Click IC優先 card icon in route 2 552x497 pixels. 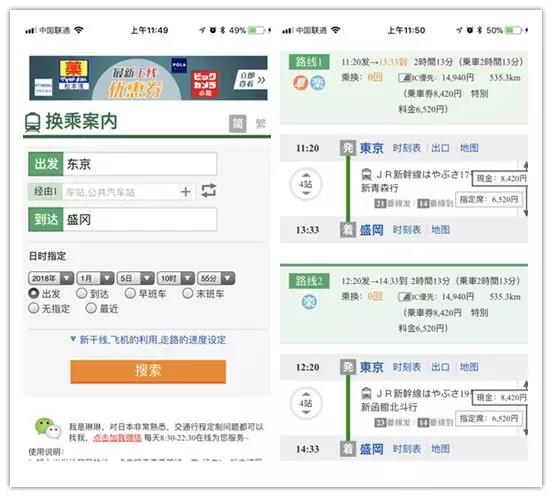click(404, 297)
